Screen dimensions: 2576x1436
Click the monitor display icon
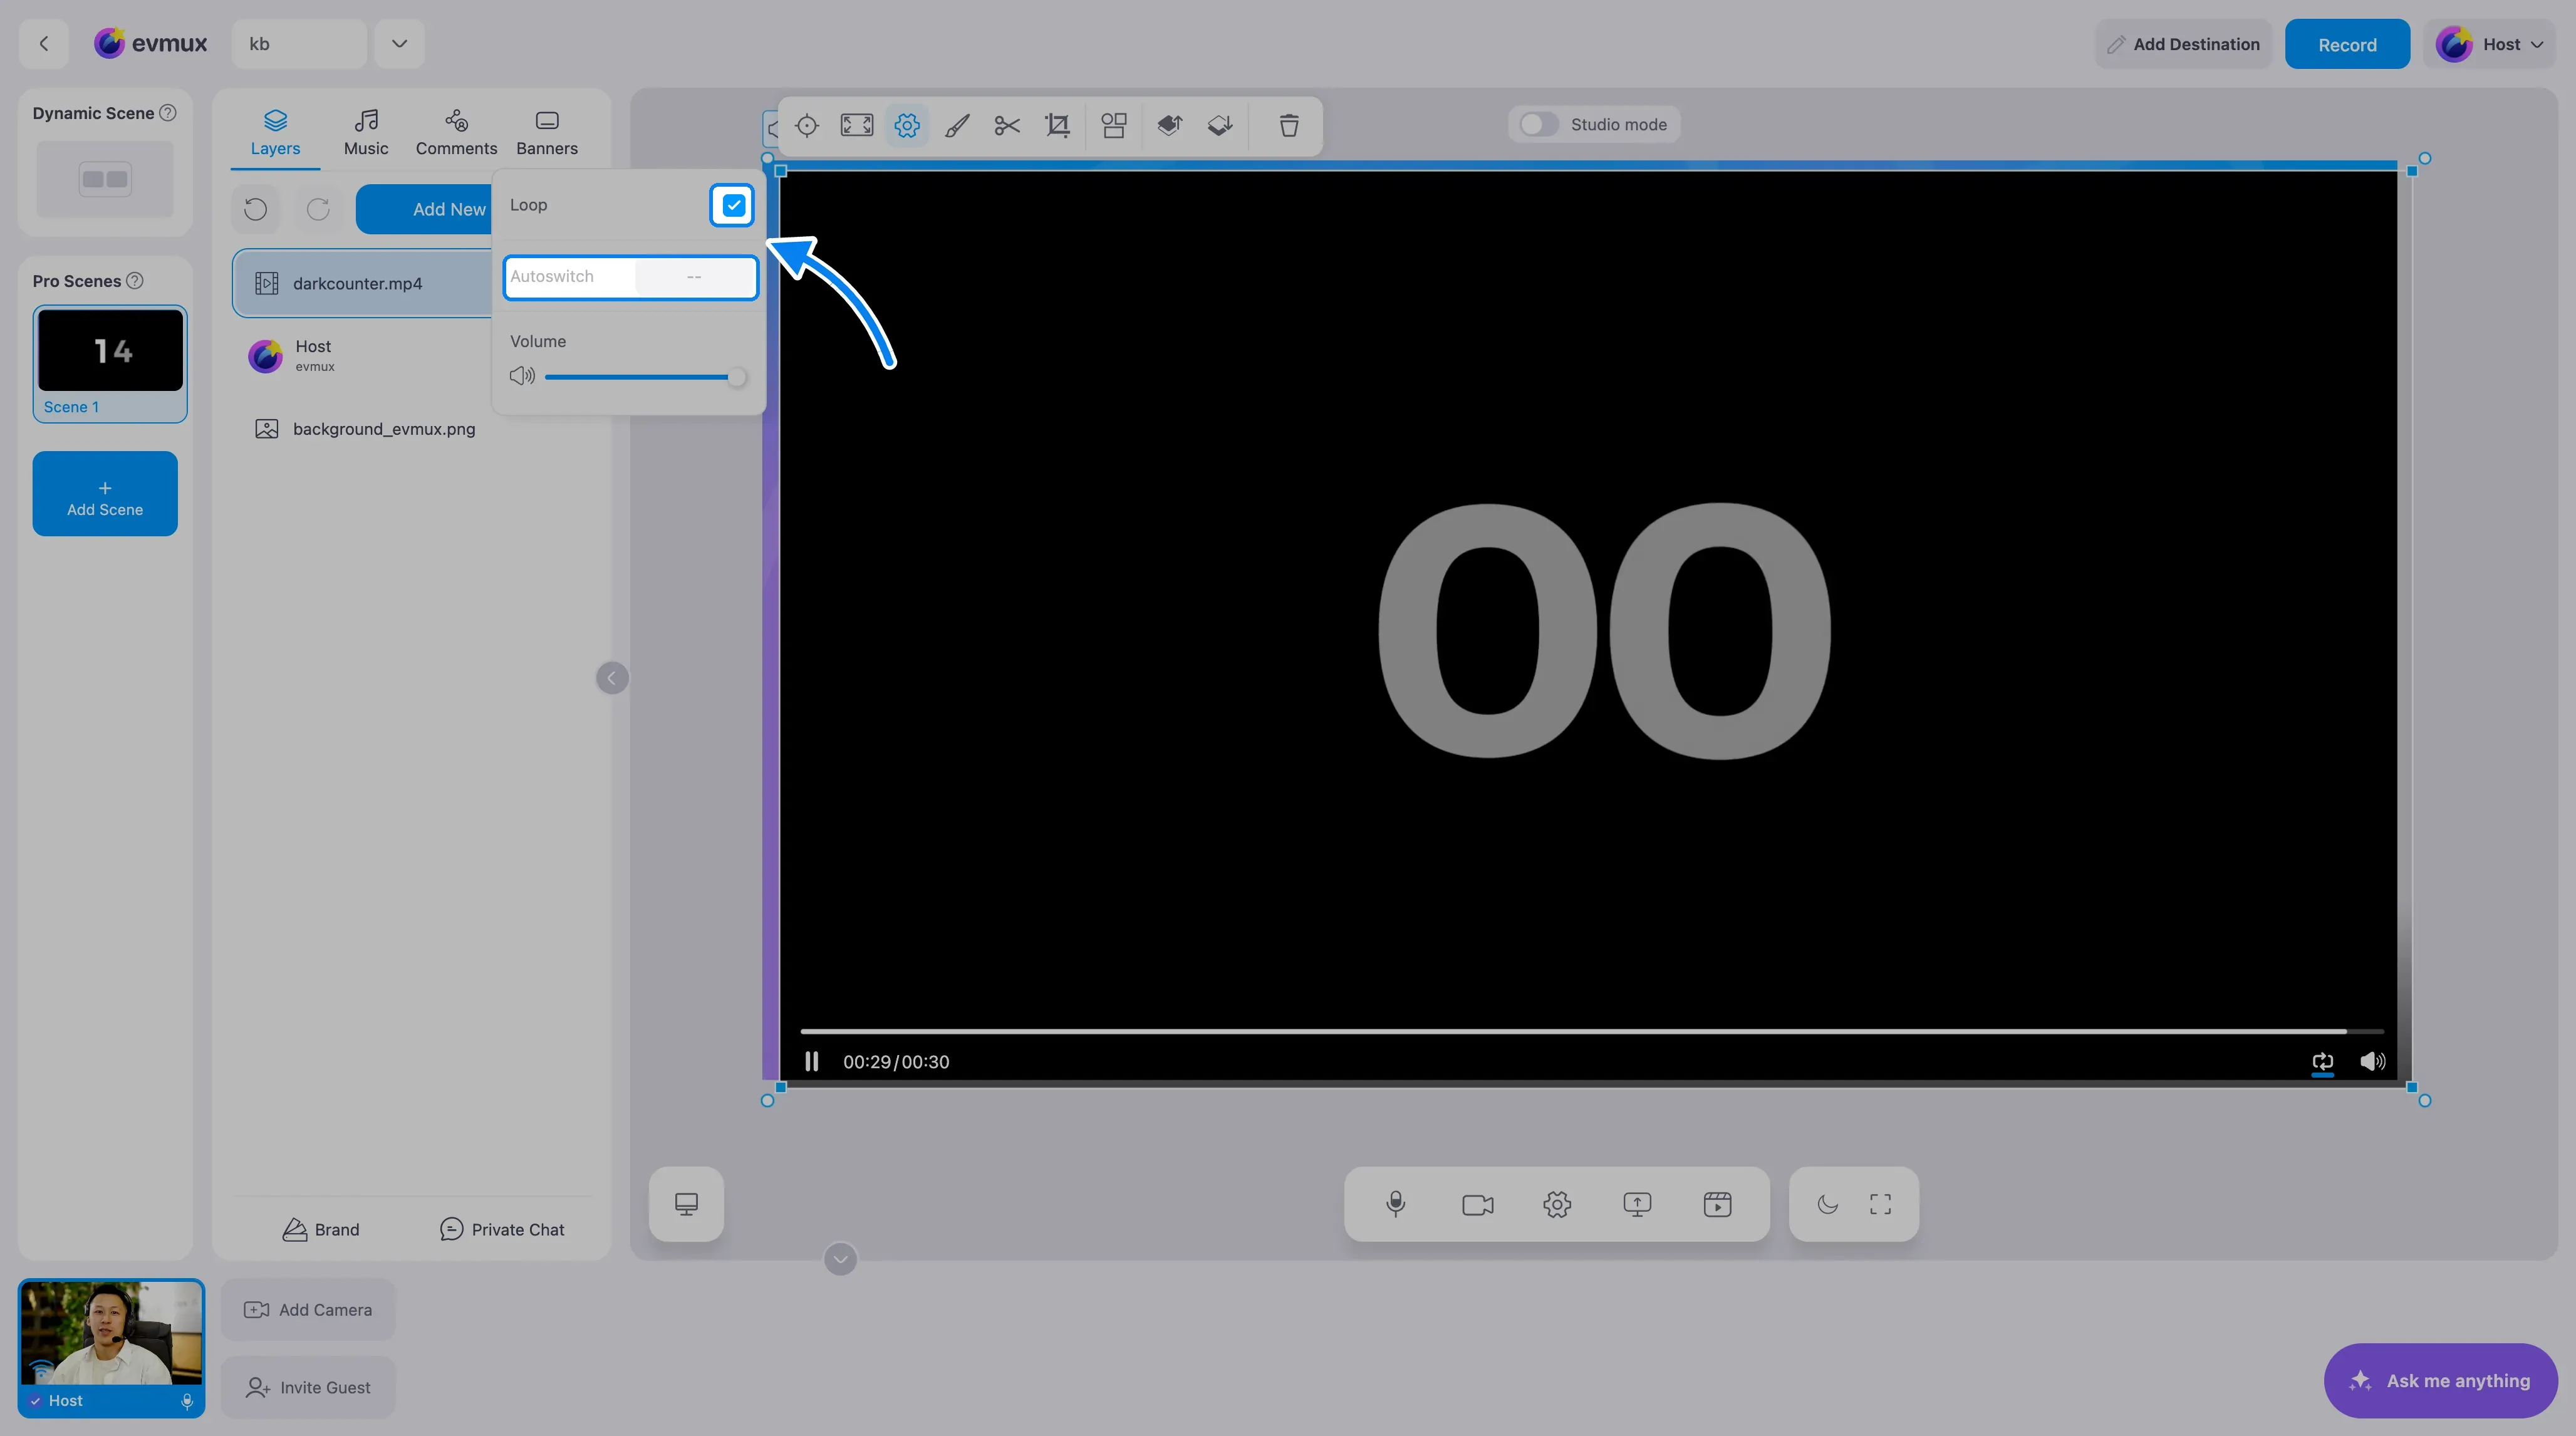tap(686, 1204)
